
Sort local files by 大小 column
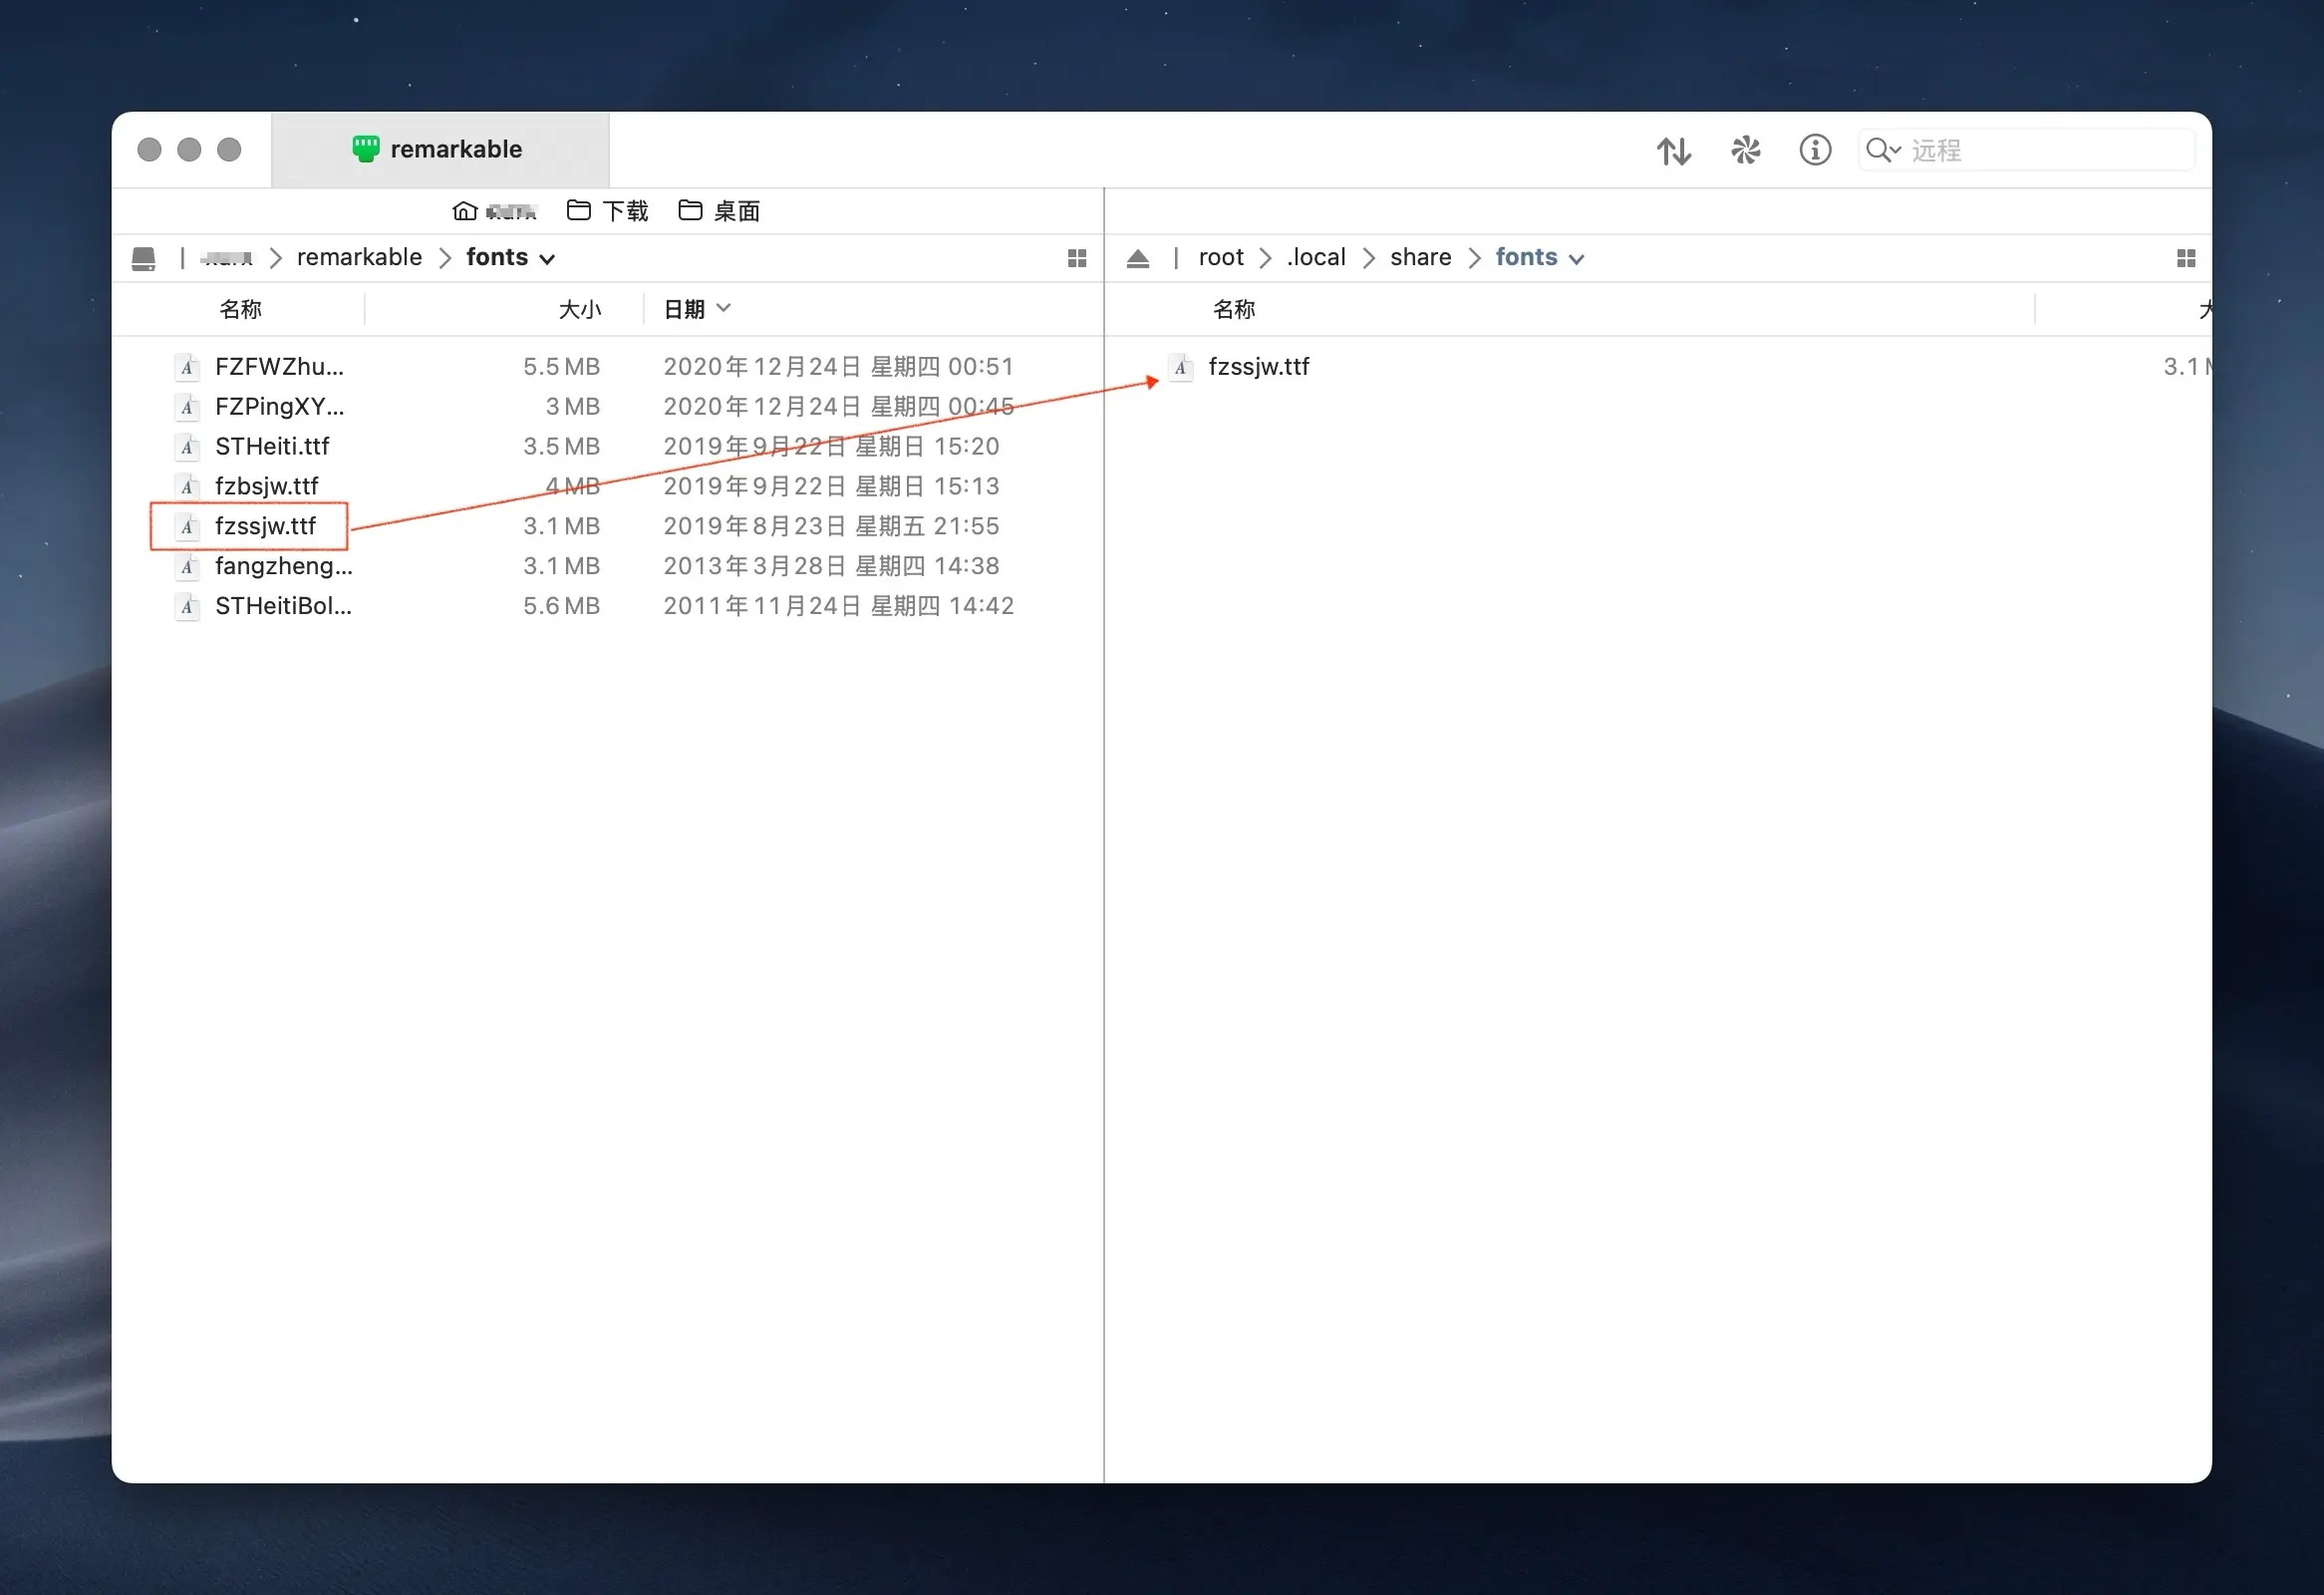click(x=580, y=309)
